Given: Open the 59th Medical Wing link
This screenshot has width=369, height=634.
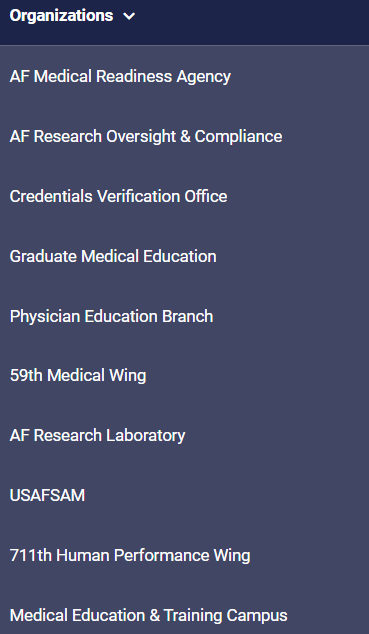Looking at the screenshot, I should (x=78, y=376).
